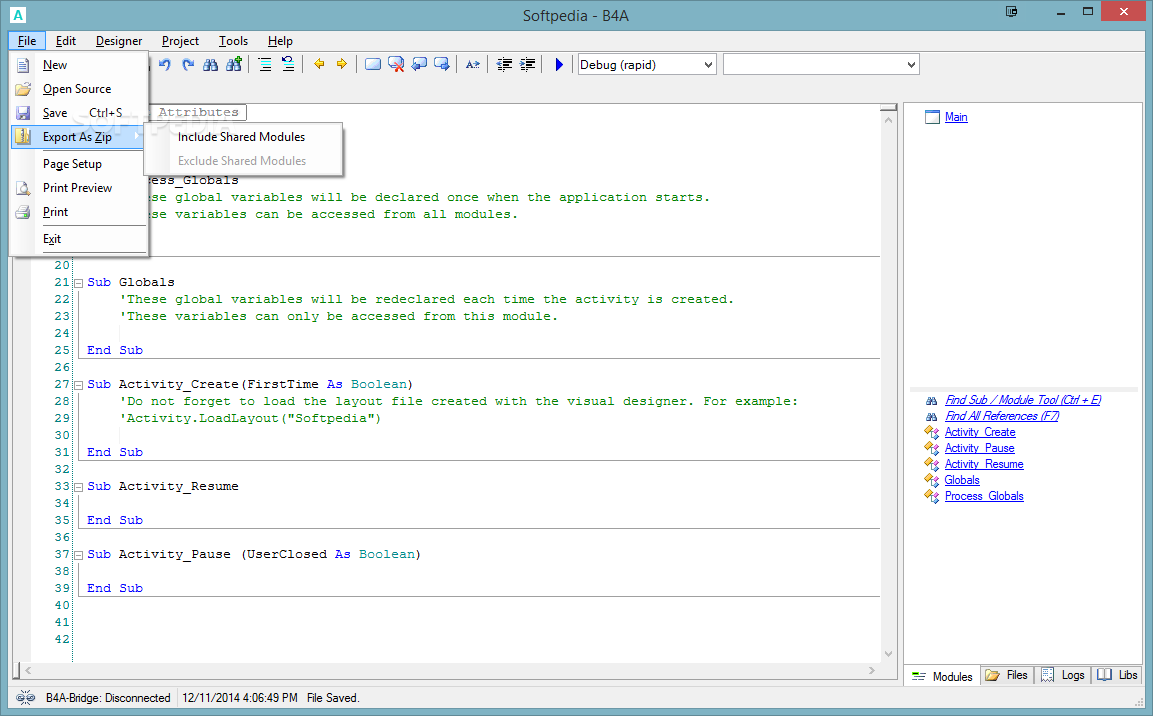The height and width of the screenshot is (716, 1153).
Task: Click the Print Preview magnifier icon
Action: click(24, 188)
